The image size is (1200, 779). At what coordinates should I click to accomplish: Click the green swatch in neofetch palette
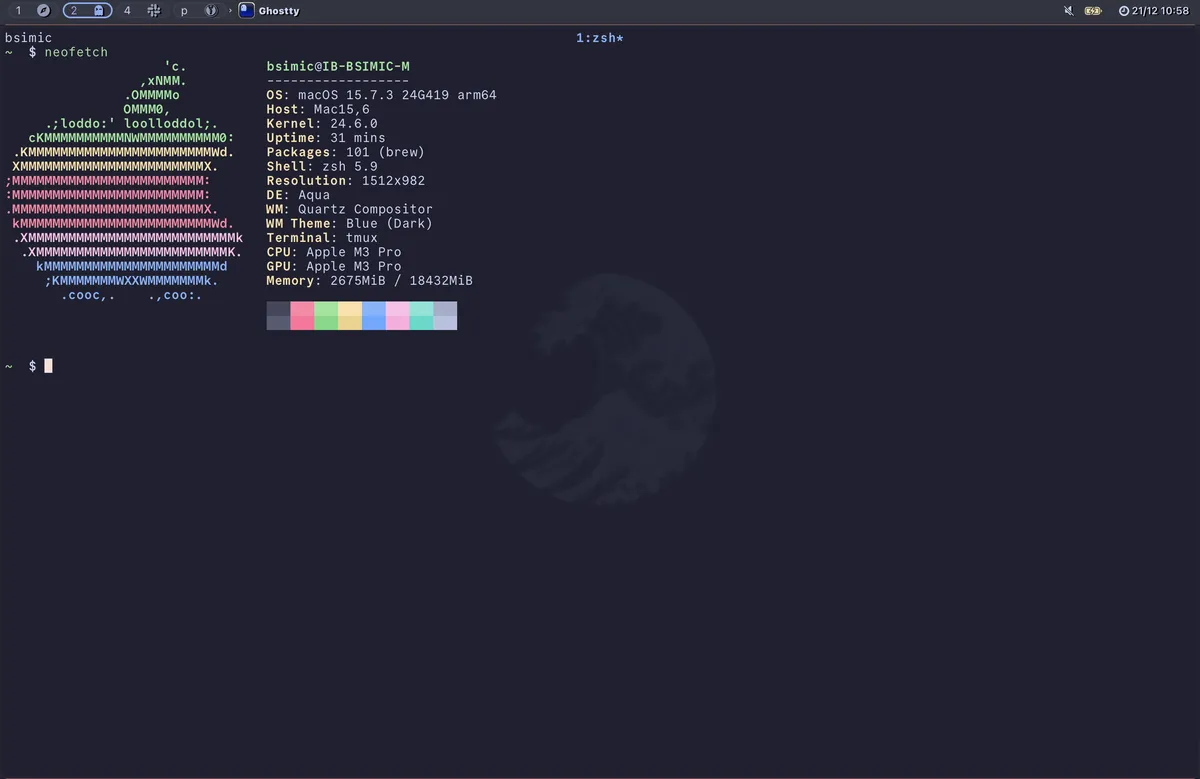tap(326, 316)
